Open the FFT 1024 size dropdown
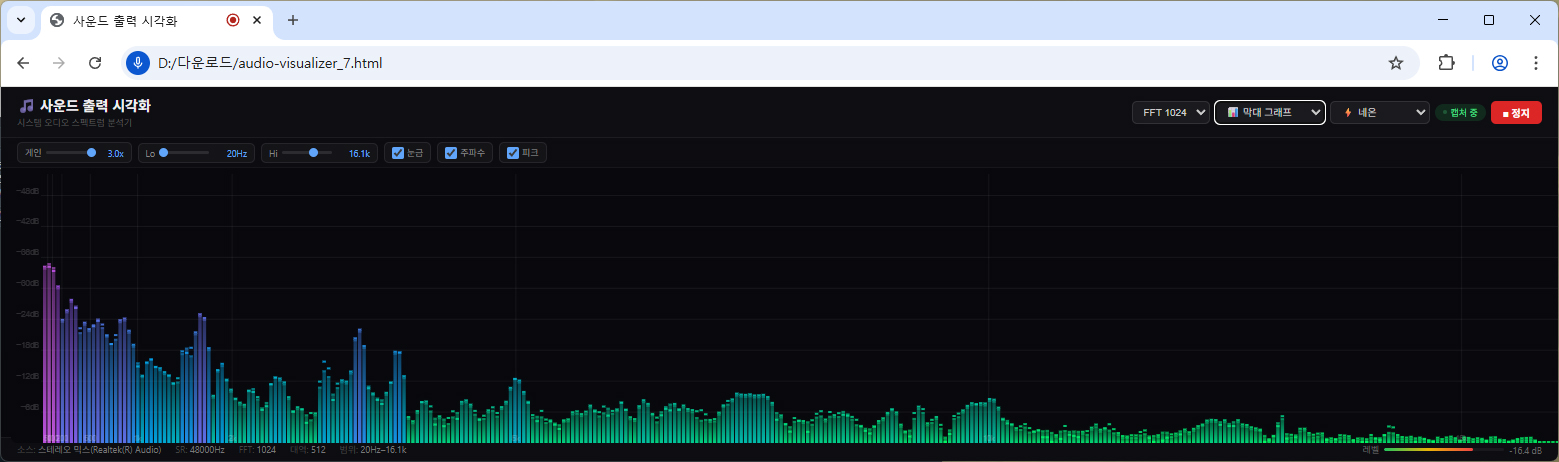Screen dimensions: 1559x462 pos(1170,113)
